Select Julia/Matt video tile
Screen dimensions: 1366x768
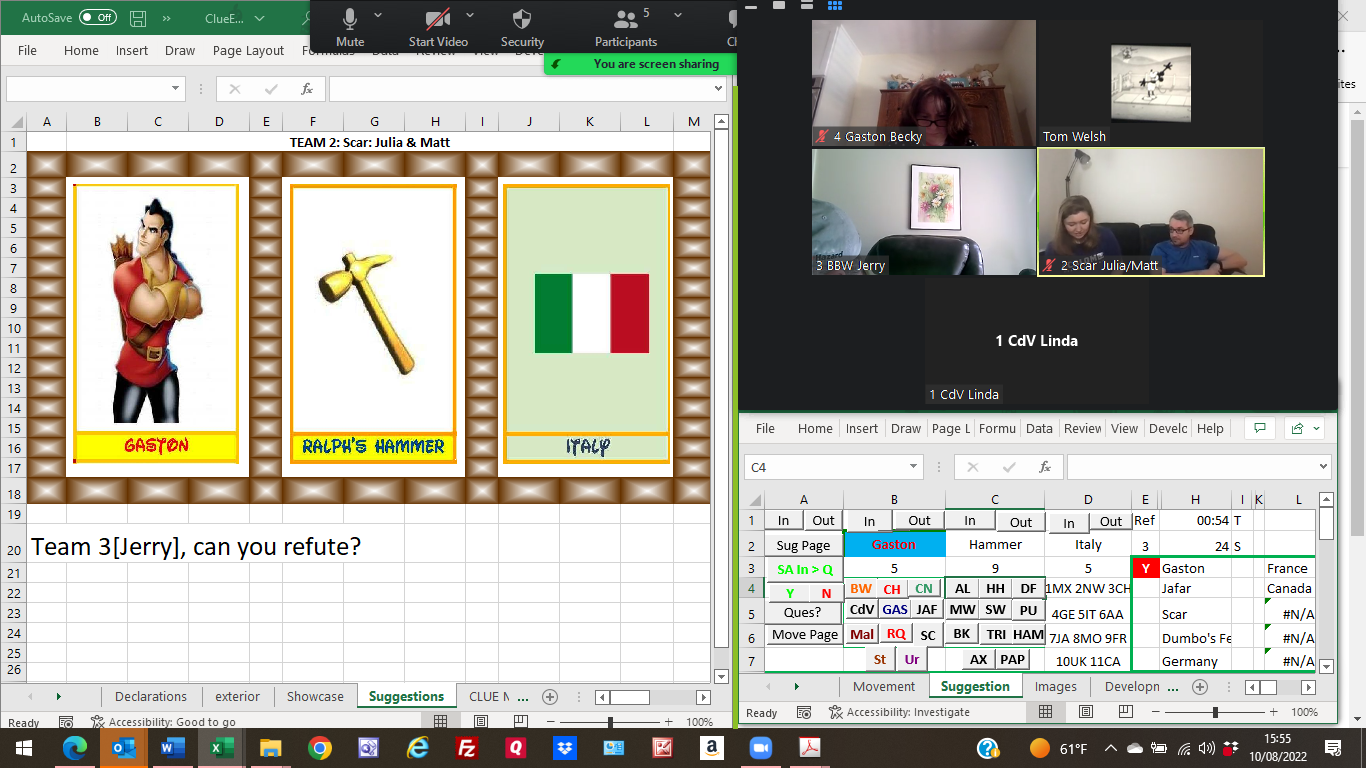[1151, 212]
